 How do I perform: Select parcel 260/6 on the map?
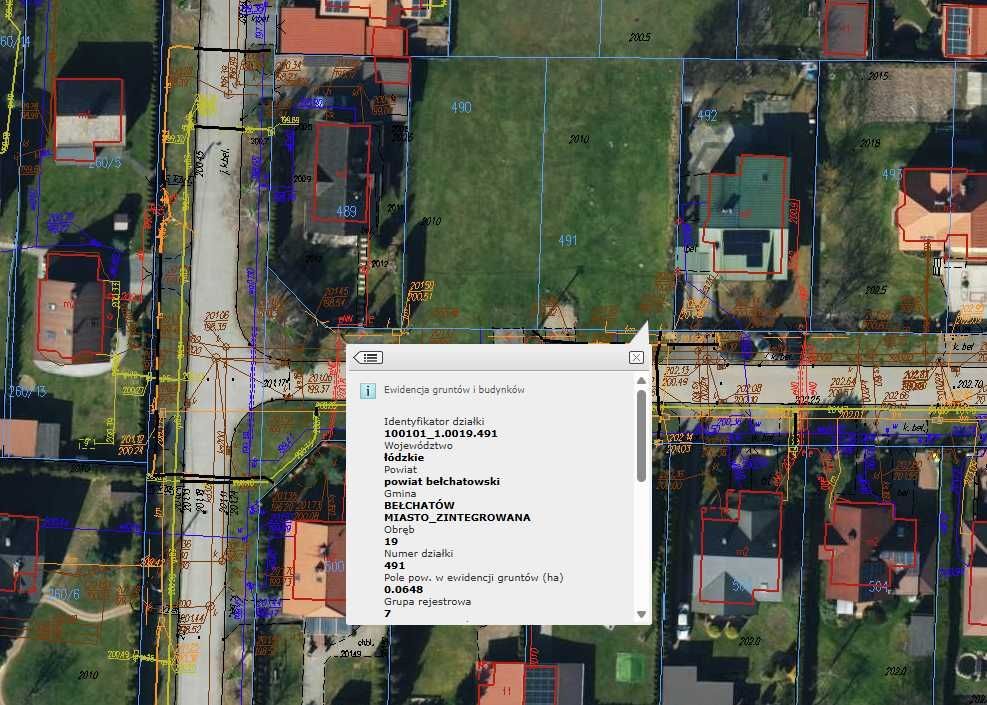63,594
